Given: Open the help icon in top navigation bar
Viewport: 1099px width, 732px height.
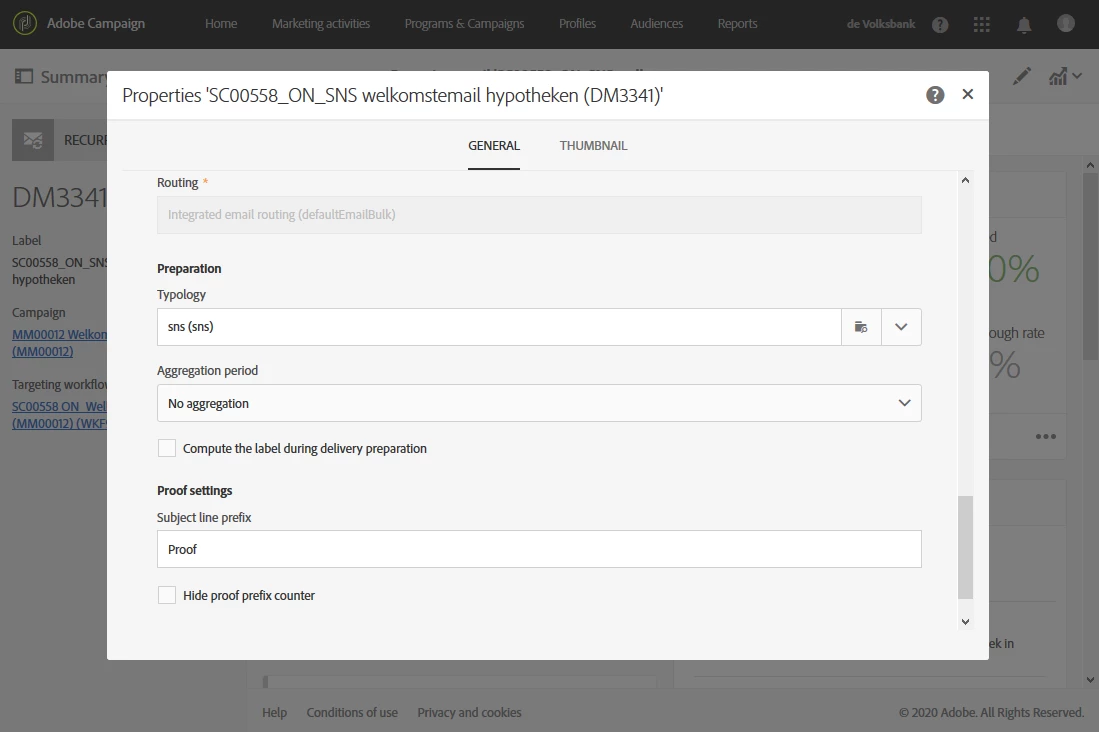Looking at the screenshot, I should pyautogui.click(x=940, y=25).
